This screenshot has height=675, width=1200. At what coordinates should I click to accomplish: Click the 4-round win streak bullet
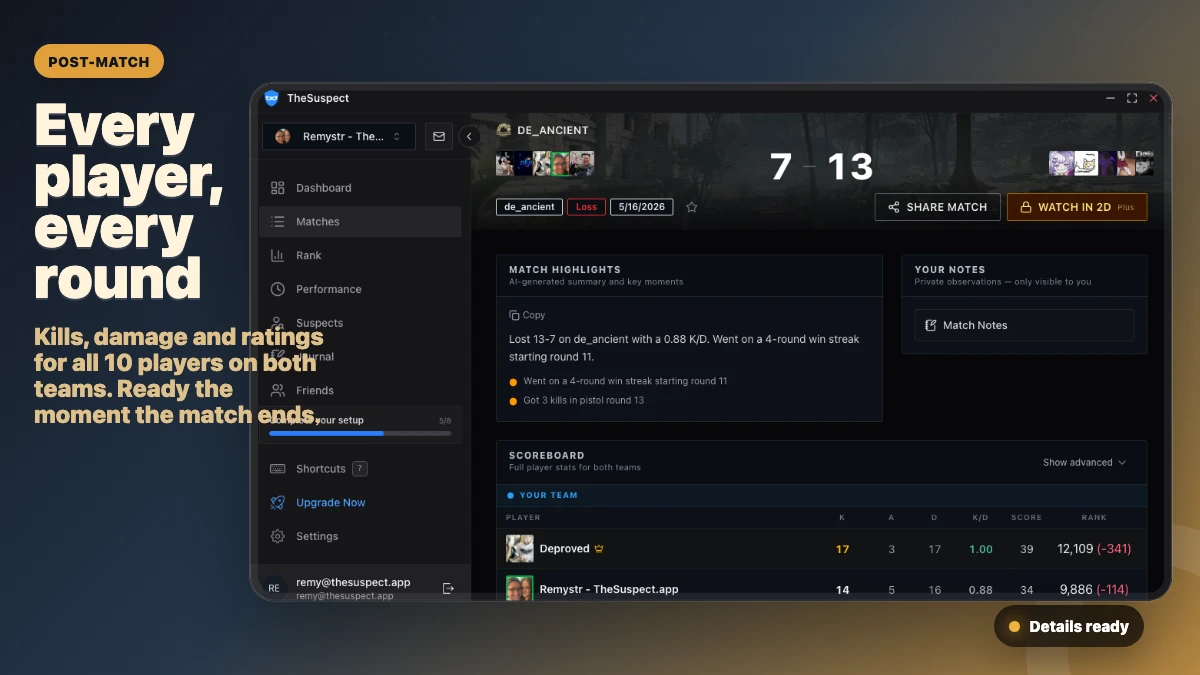tap(618, 382)
